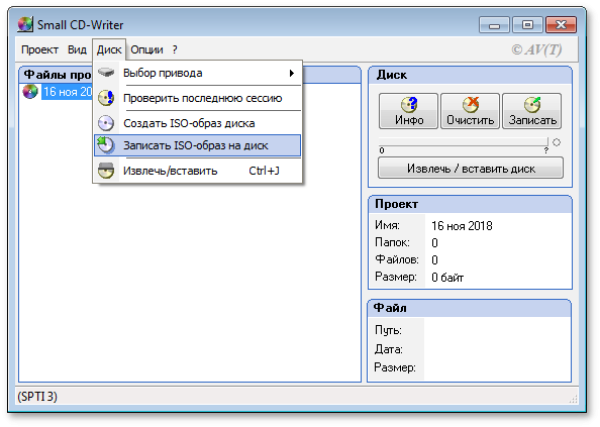Open the ? help menu
Image resolution: width=600 pixels, height=427 pixels.
point(174,50)
